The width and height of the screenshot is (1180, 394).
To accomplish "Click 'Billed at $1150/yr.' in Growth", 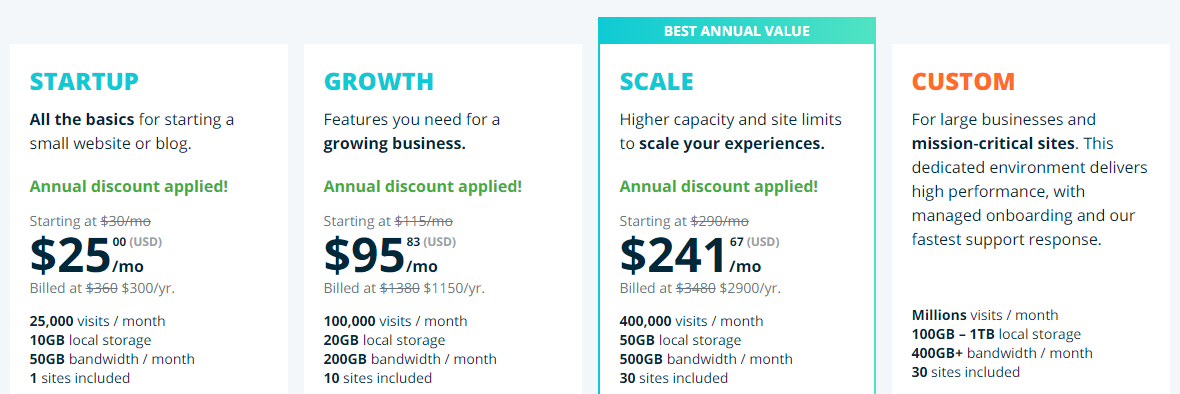I will point(404,289).
